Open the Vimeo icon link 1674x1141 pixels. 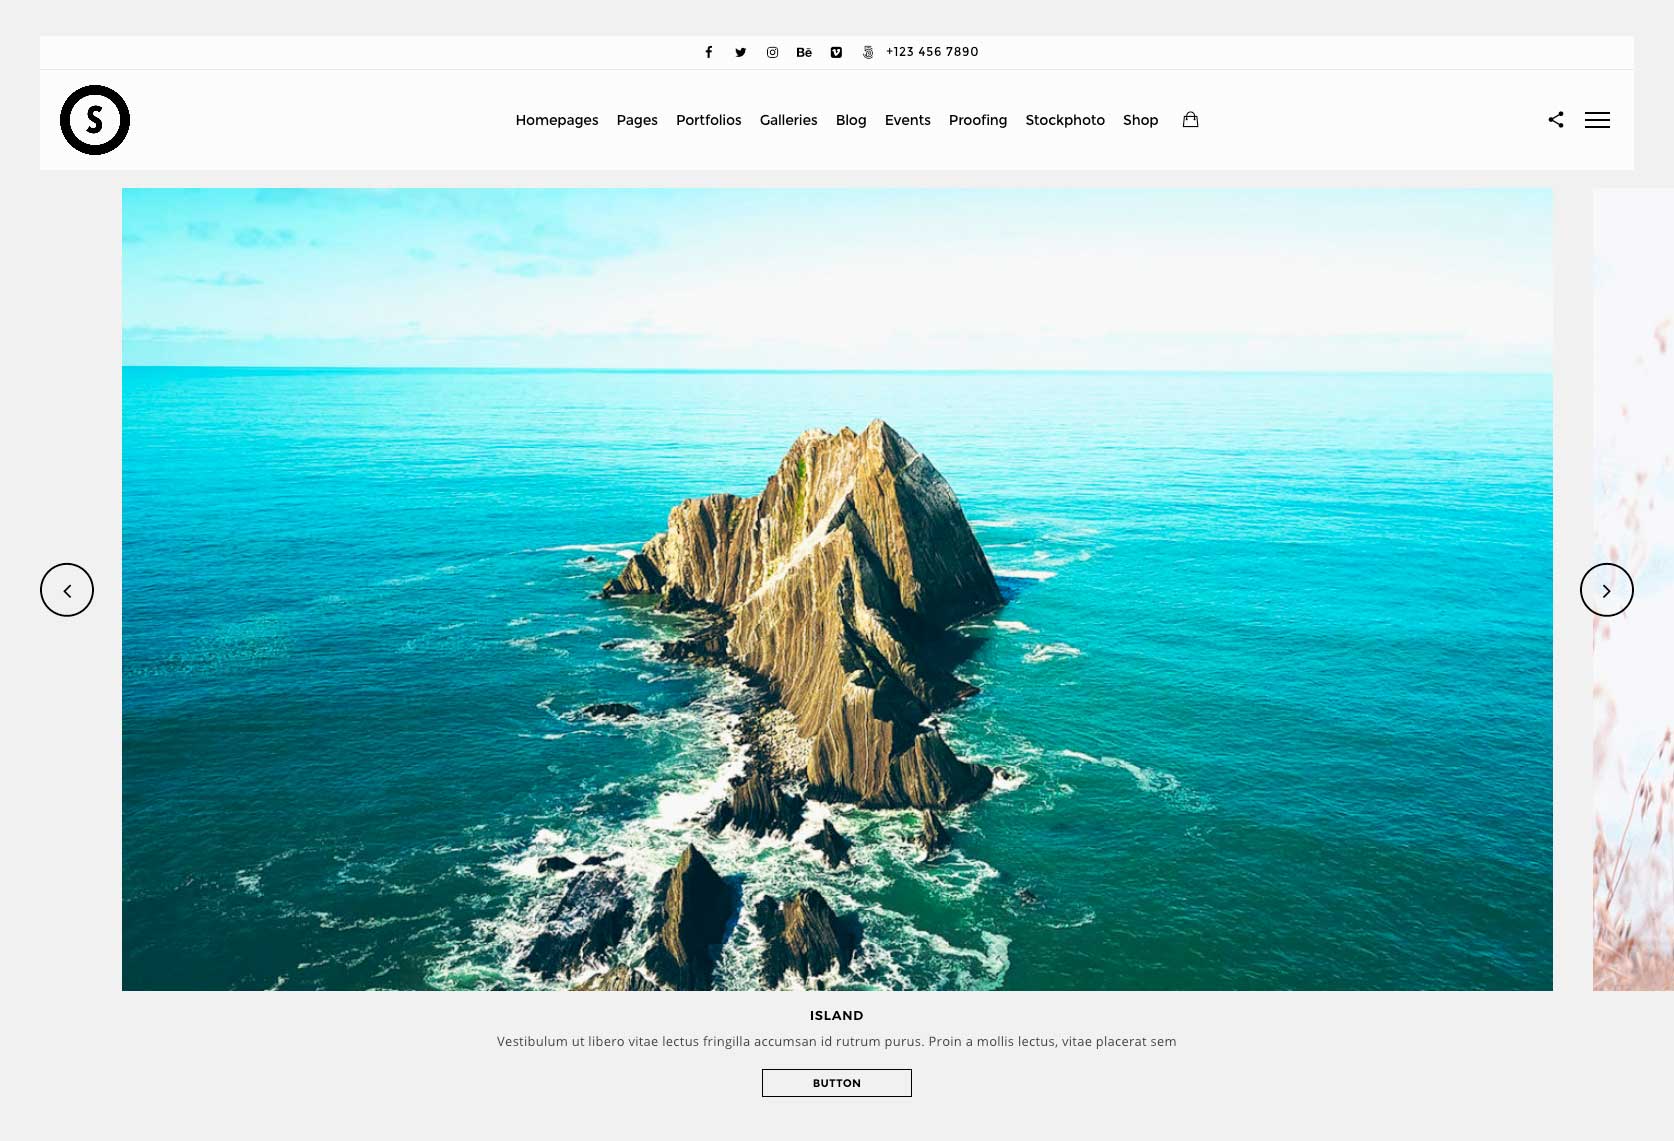836,52
